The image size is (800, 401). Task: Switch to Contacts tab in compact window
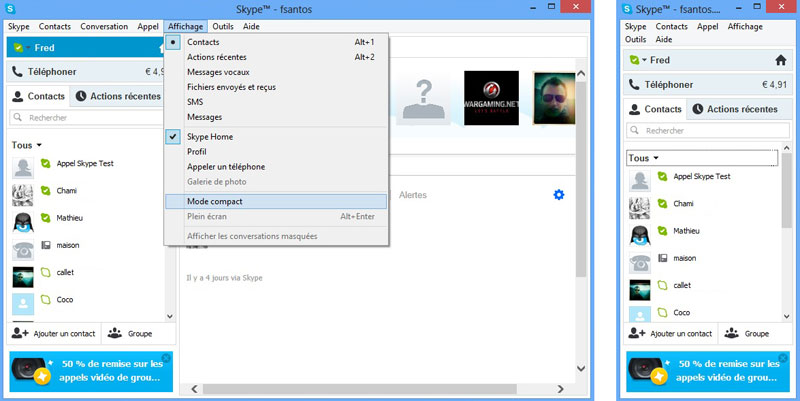pos(656,109)
